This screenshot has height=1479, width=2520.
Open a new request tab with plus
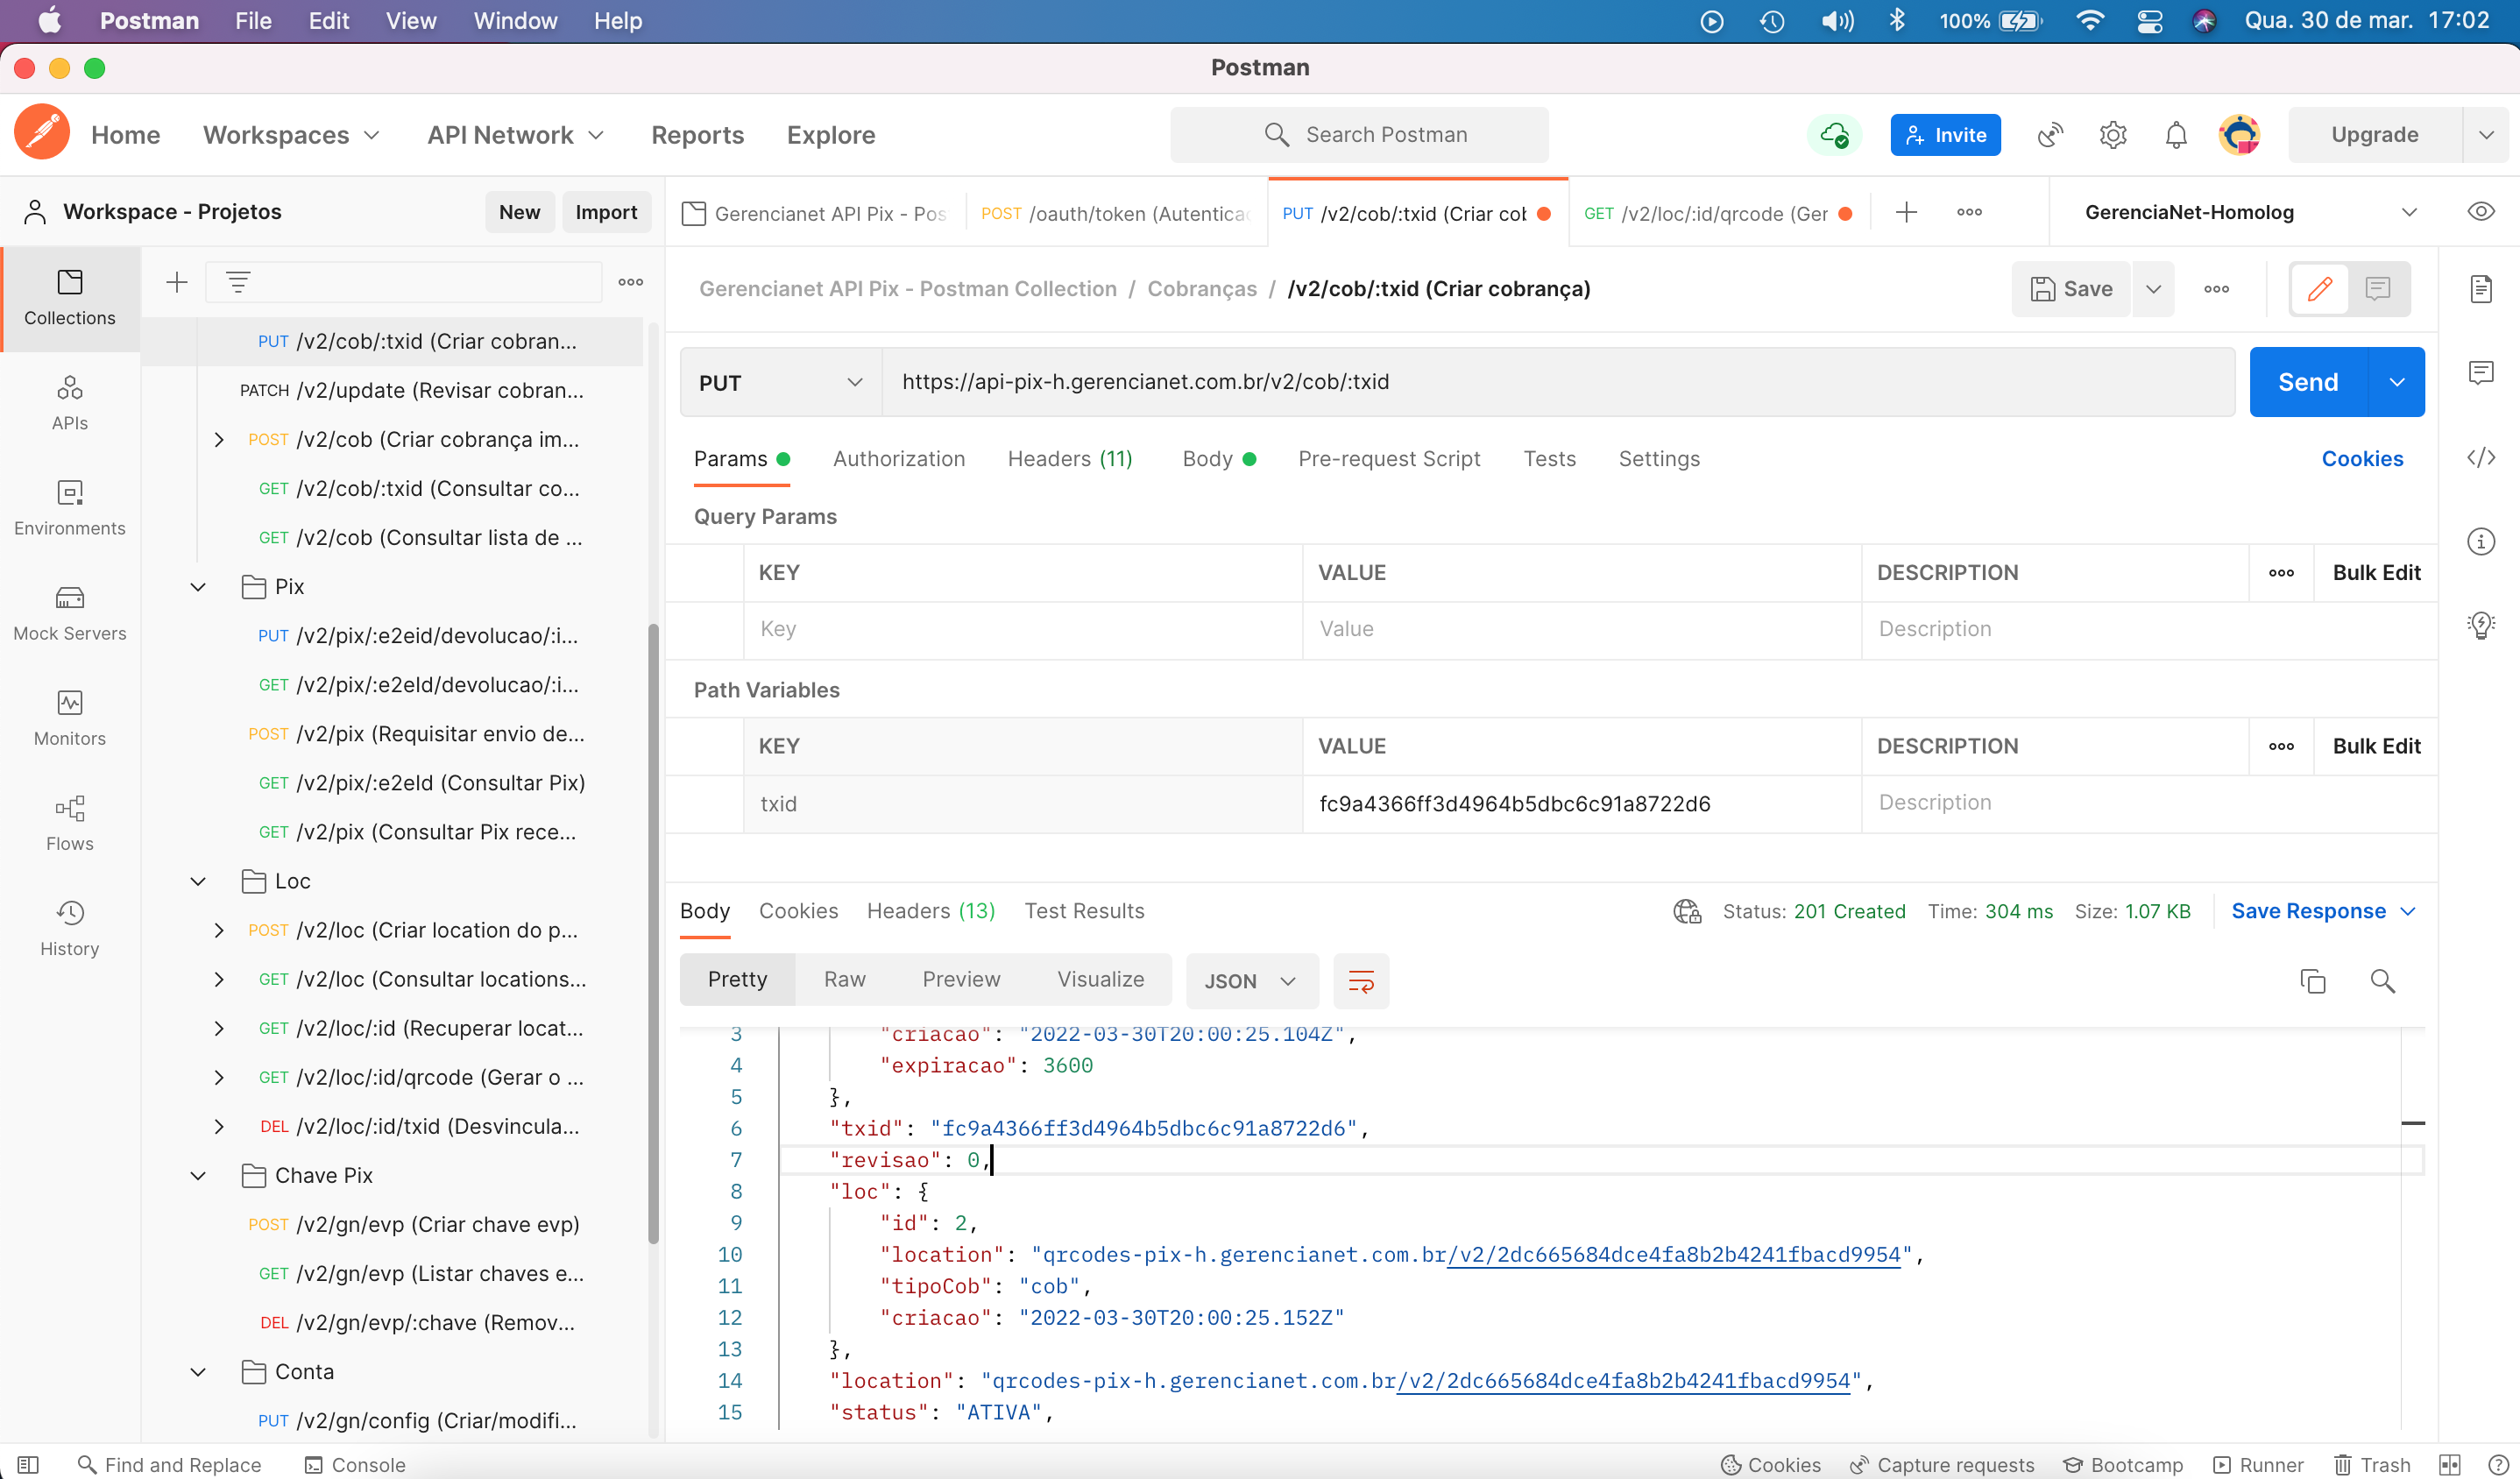pyautogui.click(x=1906, y=212)
